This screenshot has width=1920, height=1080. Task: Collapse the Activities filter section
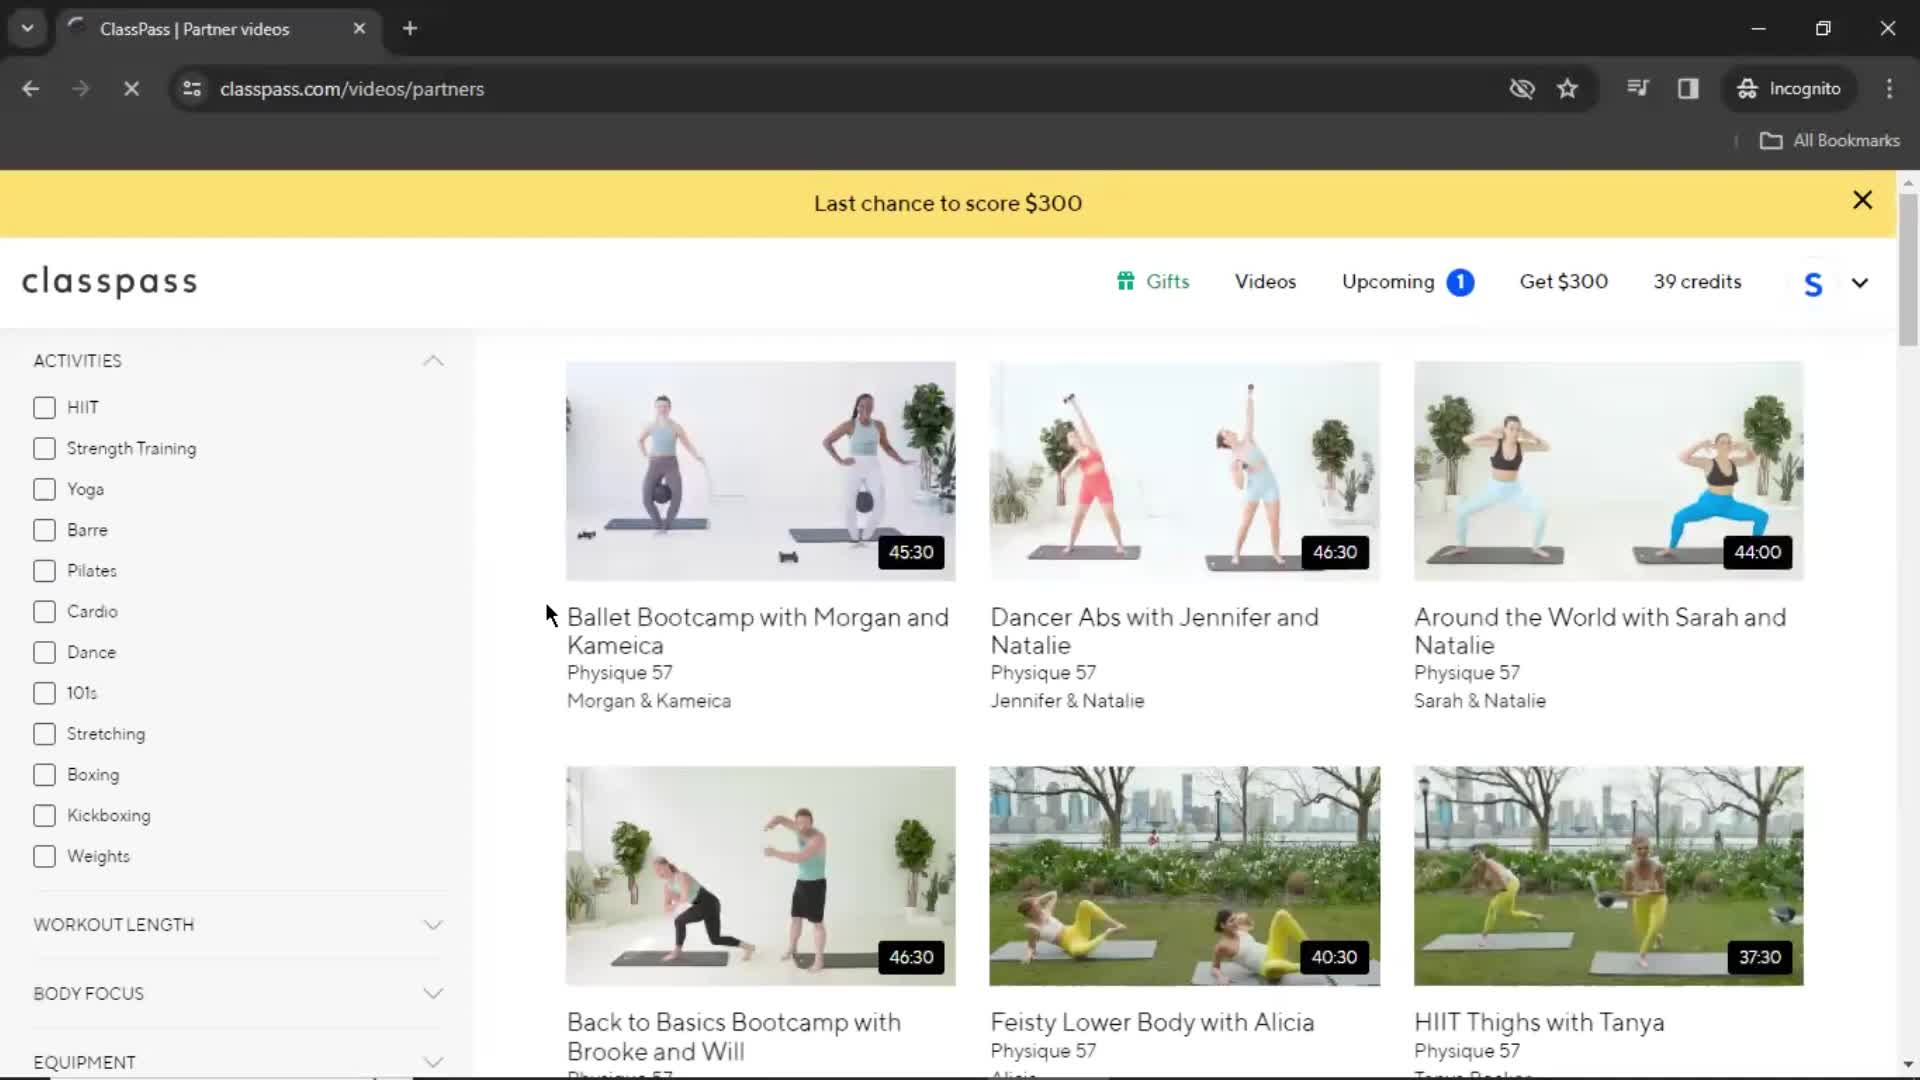pyautogui.click(x=433, y=361)
